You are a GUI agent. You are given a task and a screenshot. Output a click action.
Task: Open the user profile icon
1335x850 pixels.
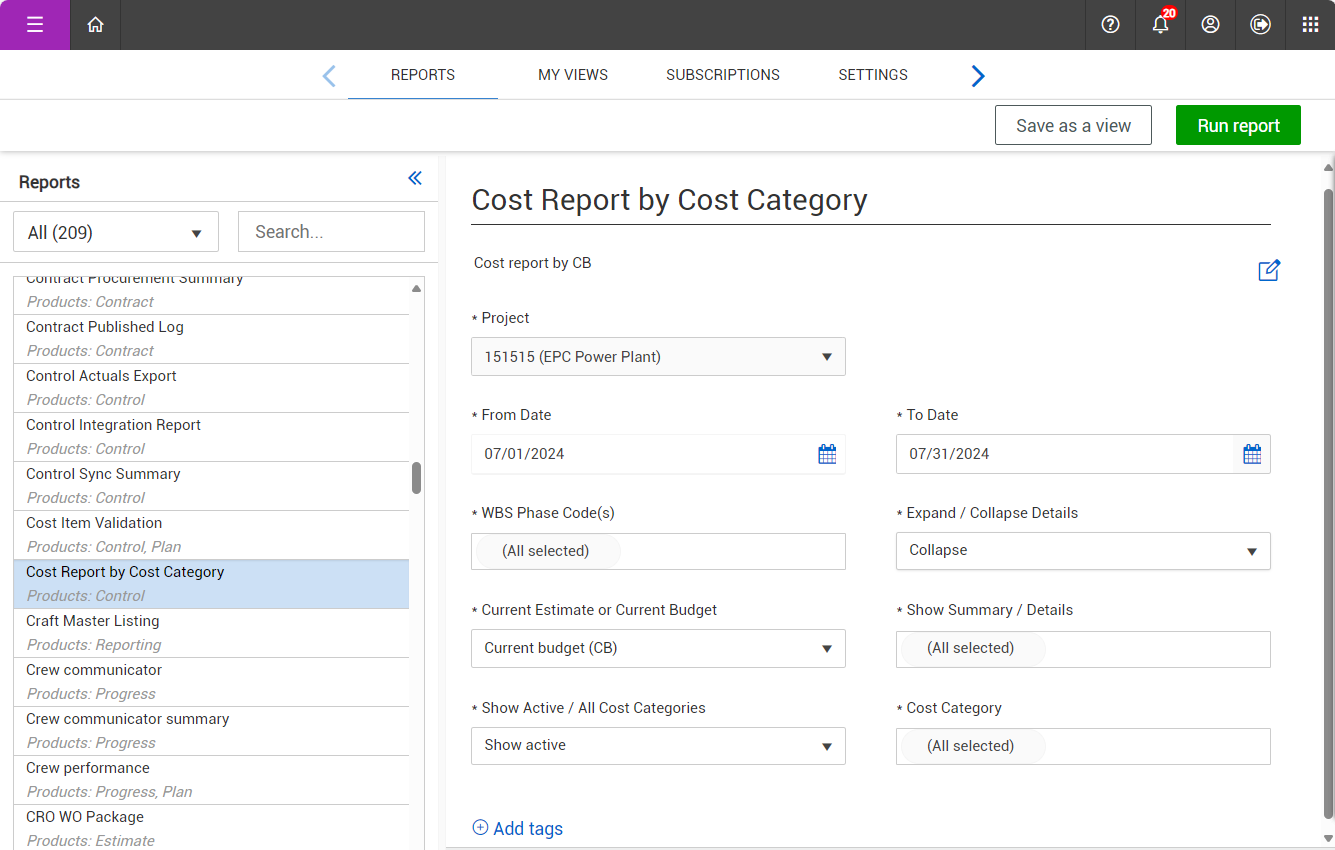pos(1210,25)
